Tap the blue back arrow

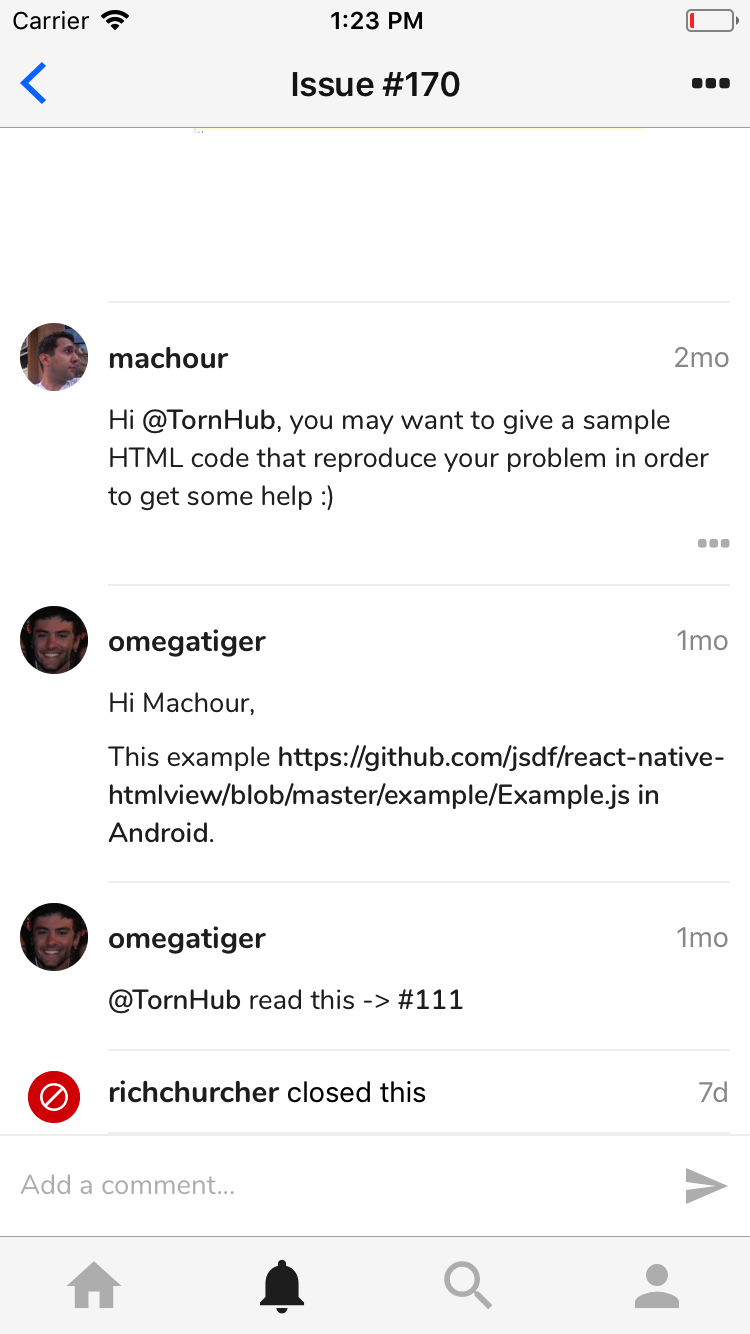(33, 83)
